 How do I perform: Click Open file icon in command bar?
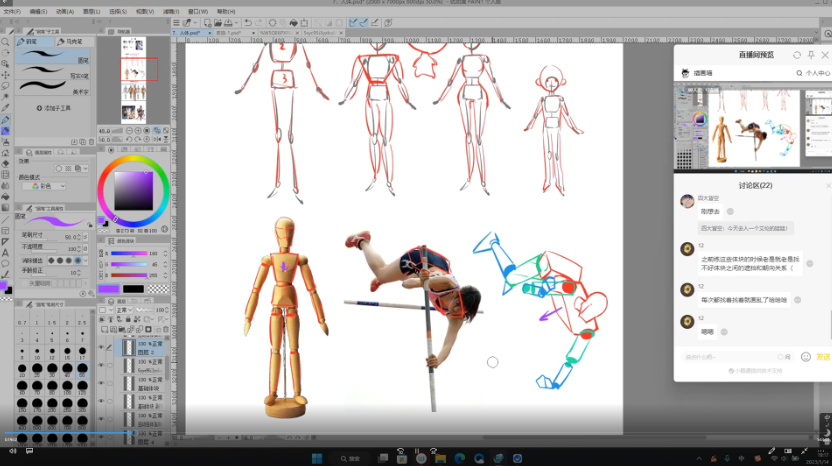point(218,23)
